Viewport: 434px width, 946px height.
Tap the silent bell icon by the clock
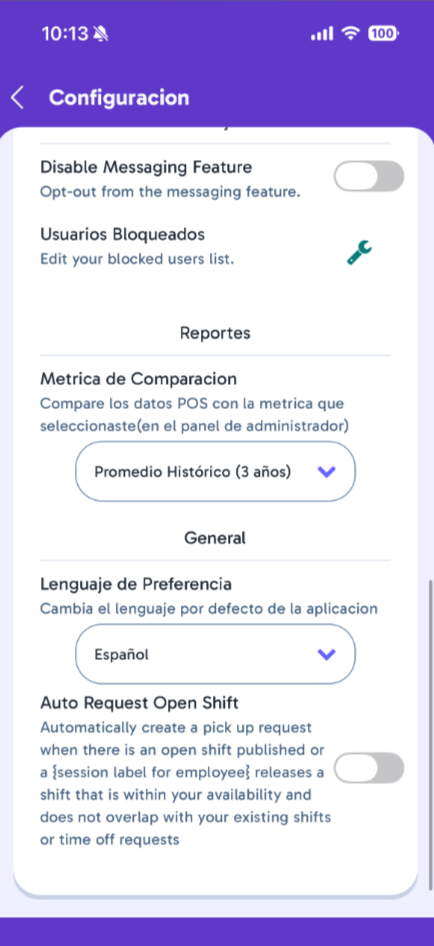coord(101,34)
